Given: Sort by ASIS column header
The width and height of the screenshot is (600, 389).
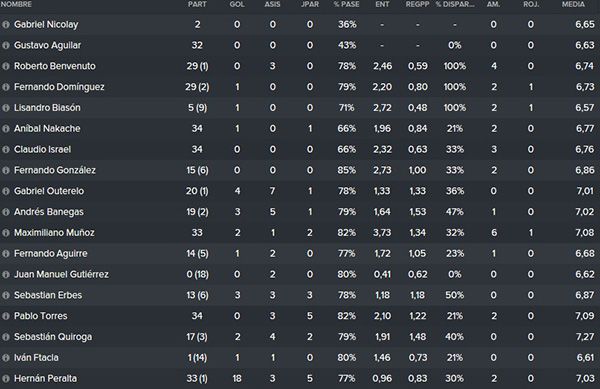Looking at the screenshot, I should coord(272,4).
